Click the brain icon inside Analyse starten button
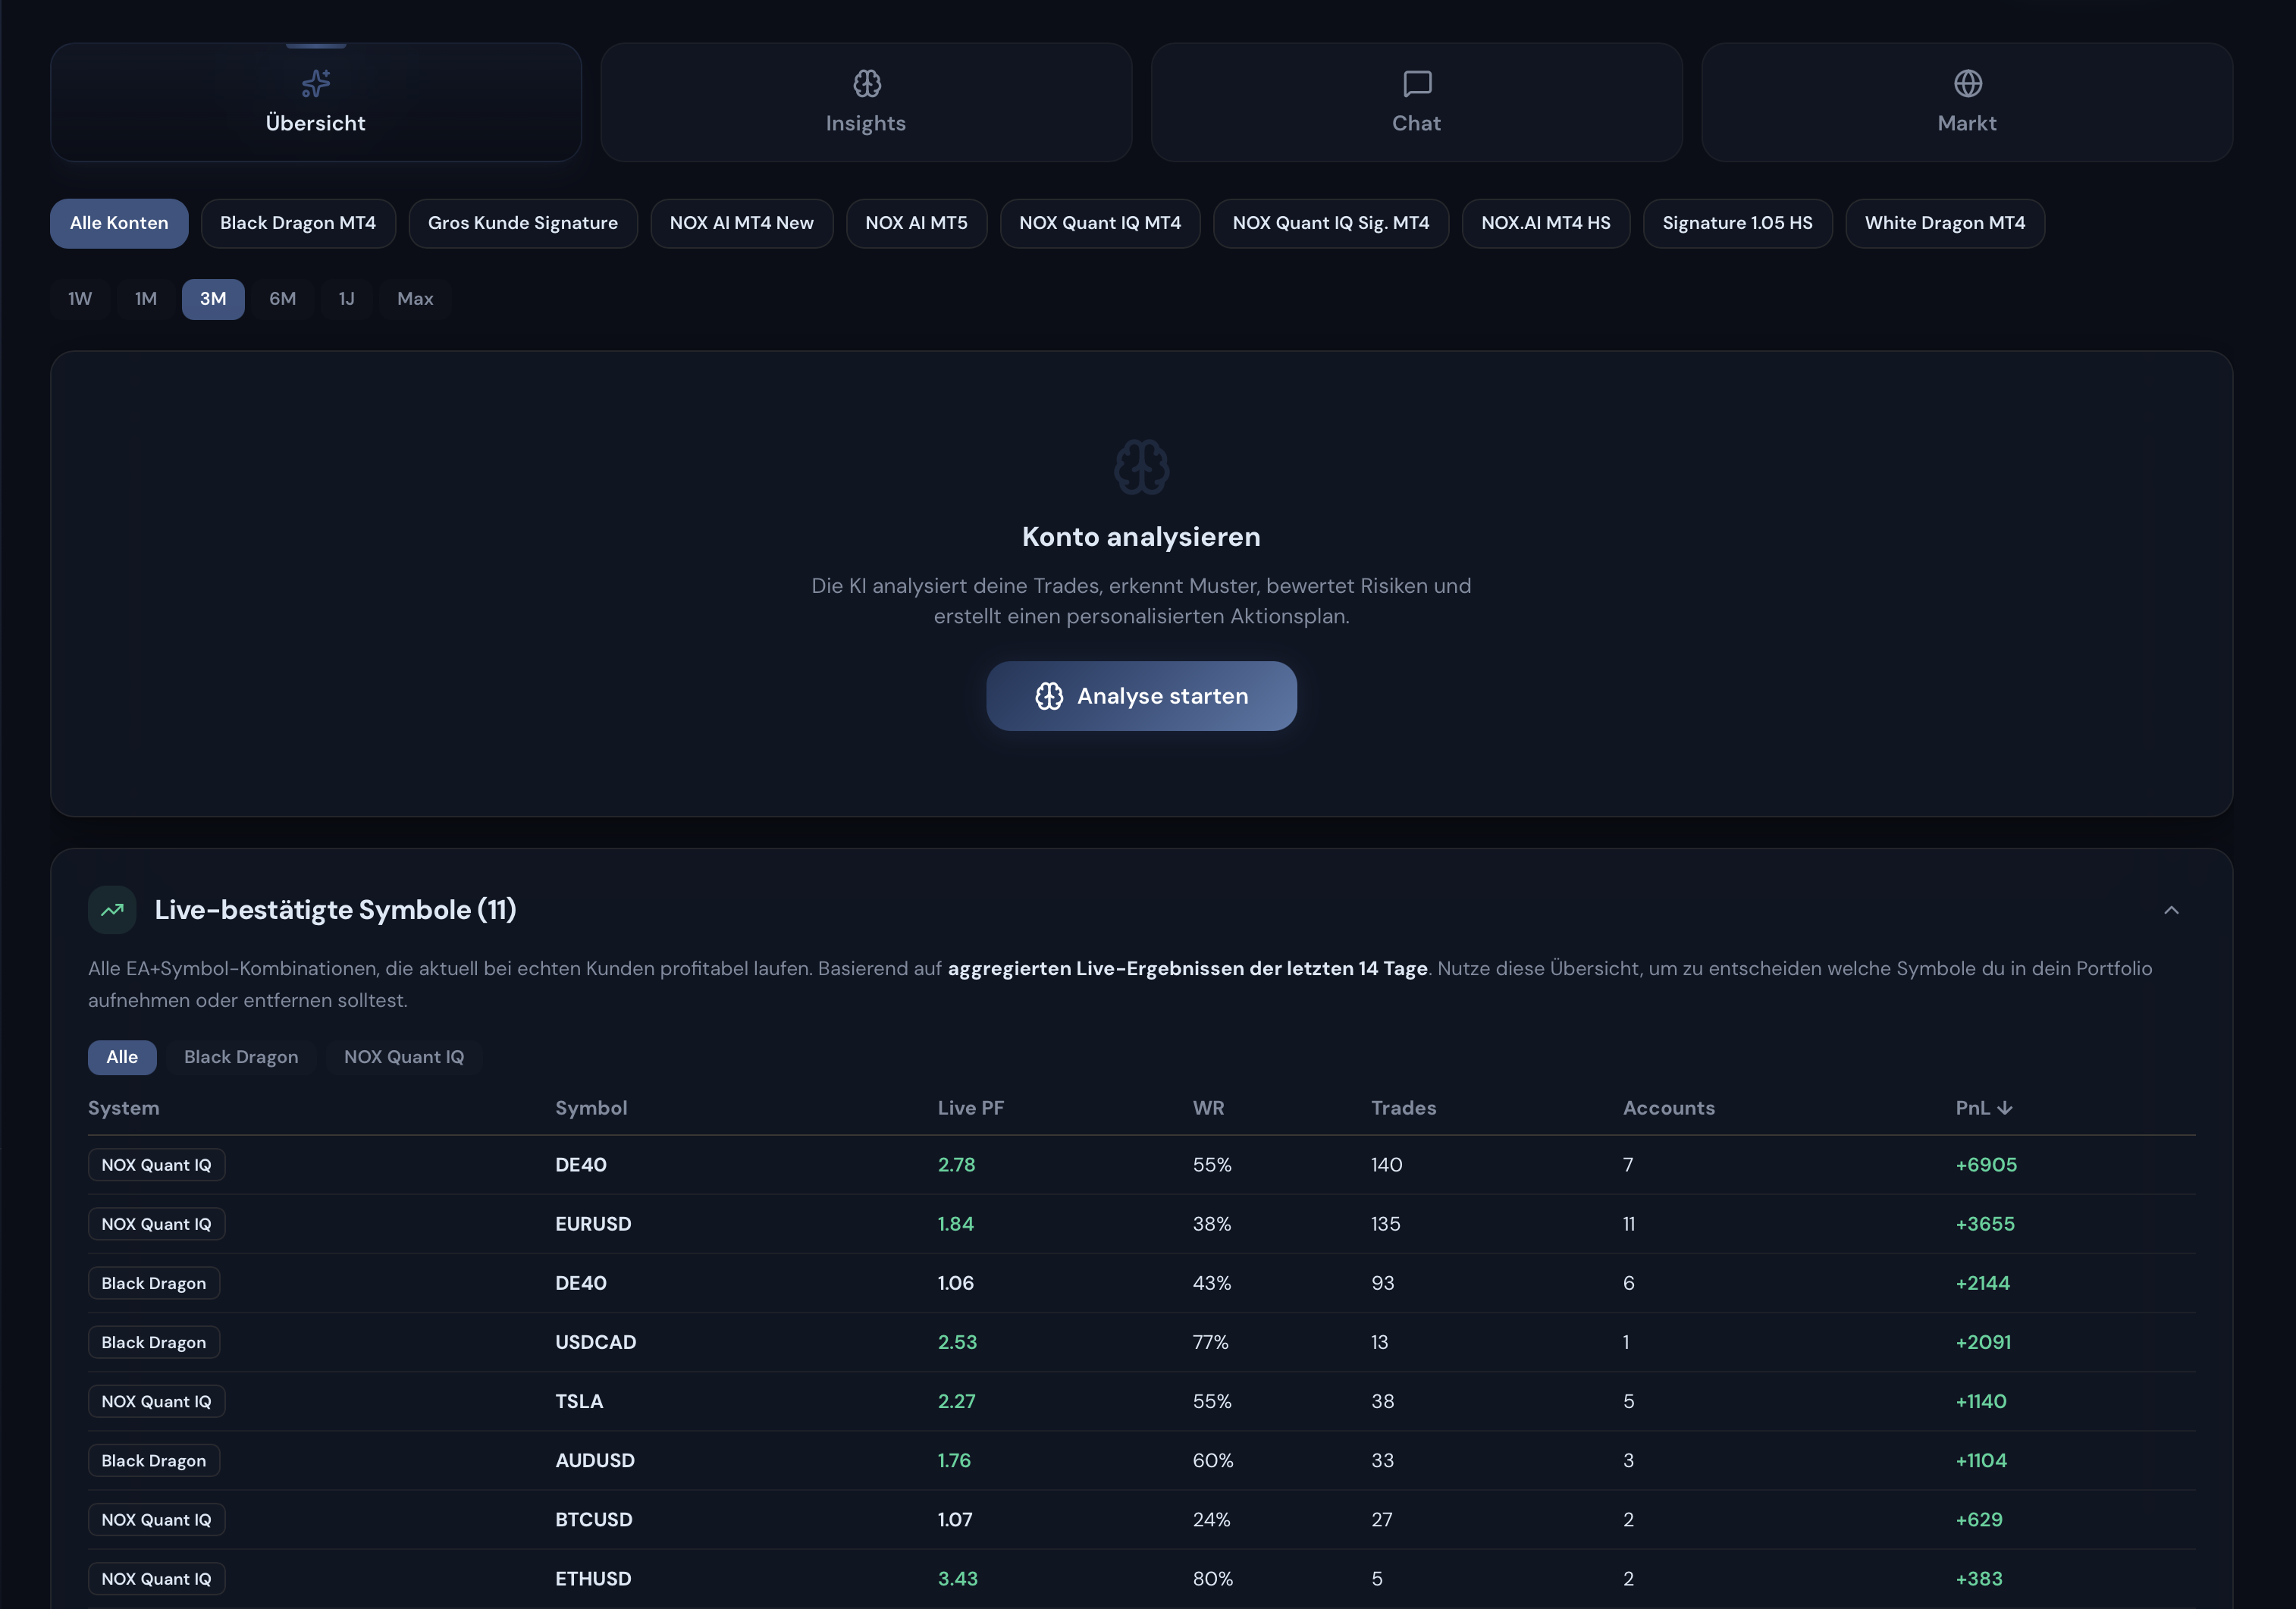 (1049, 696)
